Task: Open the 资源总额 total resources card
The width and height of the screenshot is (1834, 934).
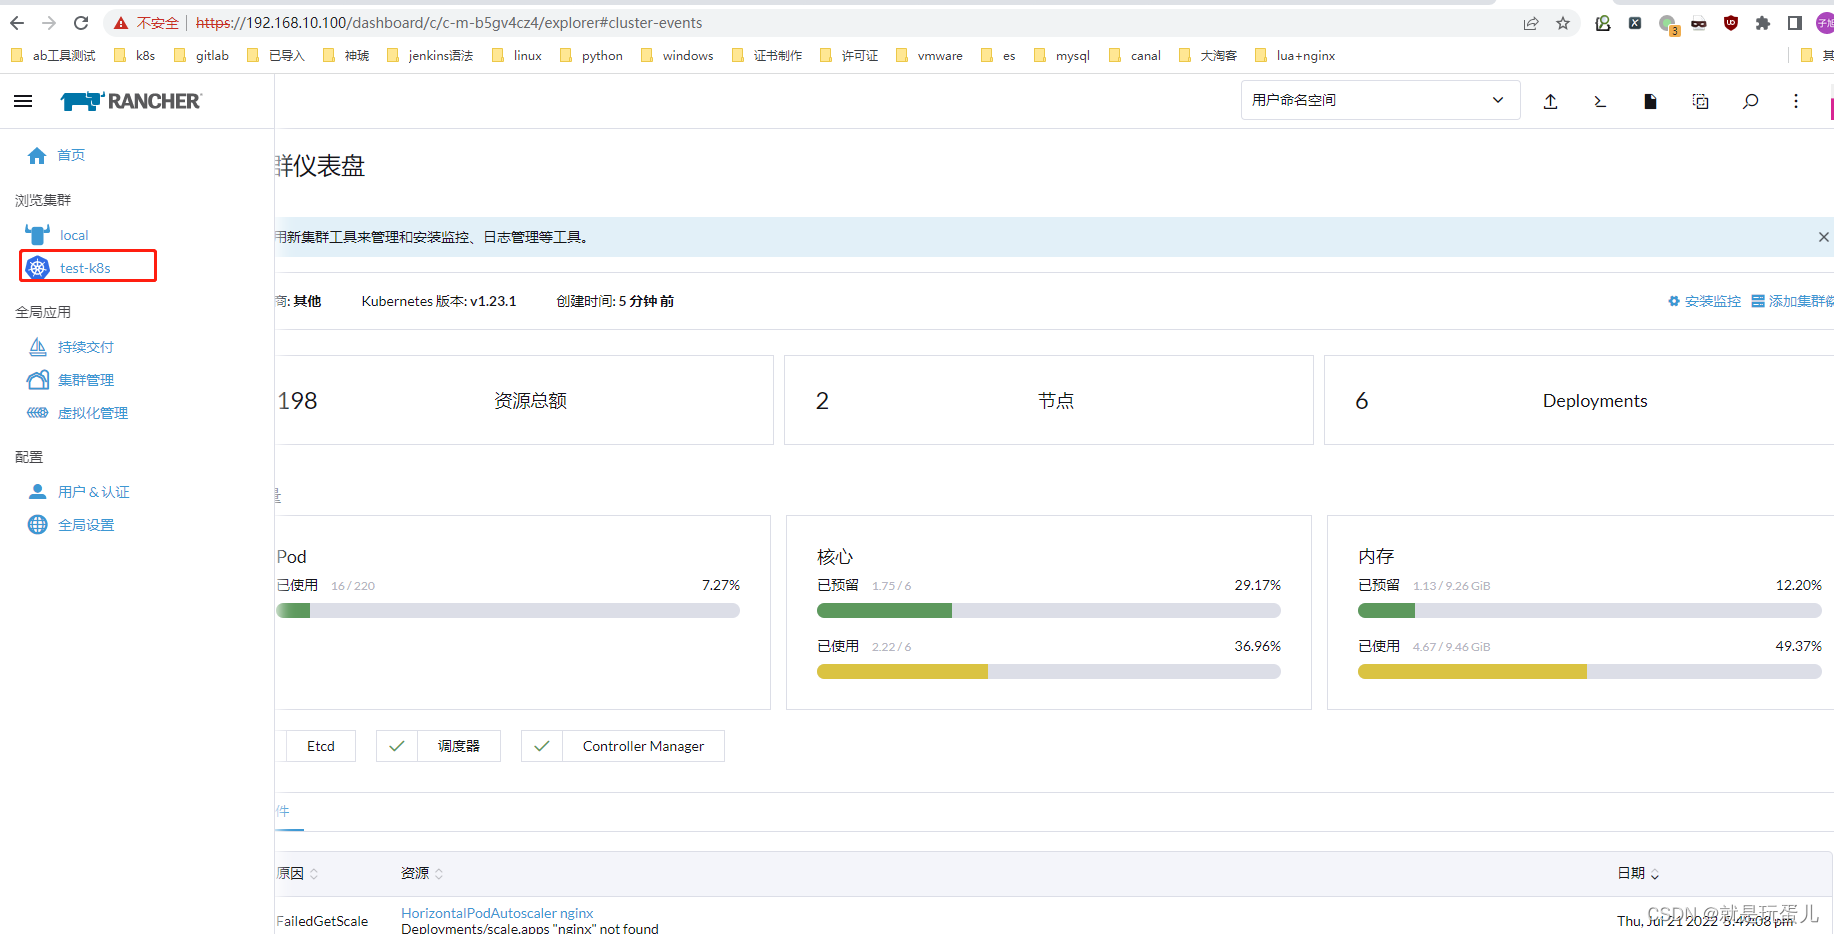Action: click(524, 400)
